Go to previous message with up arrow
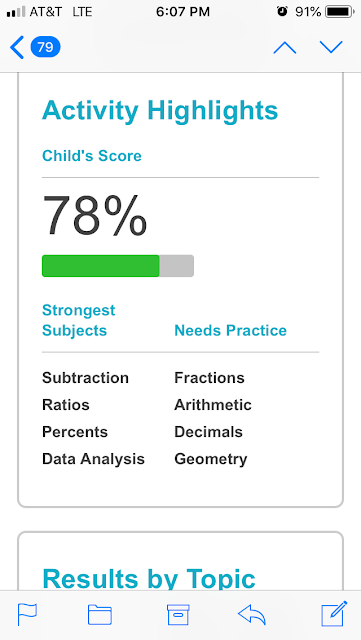Image resolution: width=361 pixels, height=640 pixels. pyautogui.click(x=285, y=48)
